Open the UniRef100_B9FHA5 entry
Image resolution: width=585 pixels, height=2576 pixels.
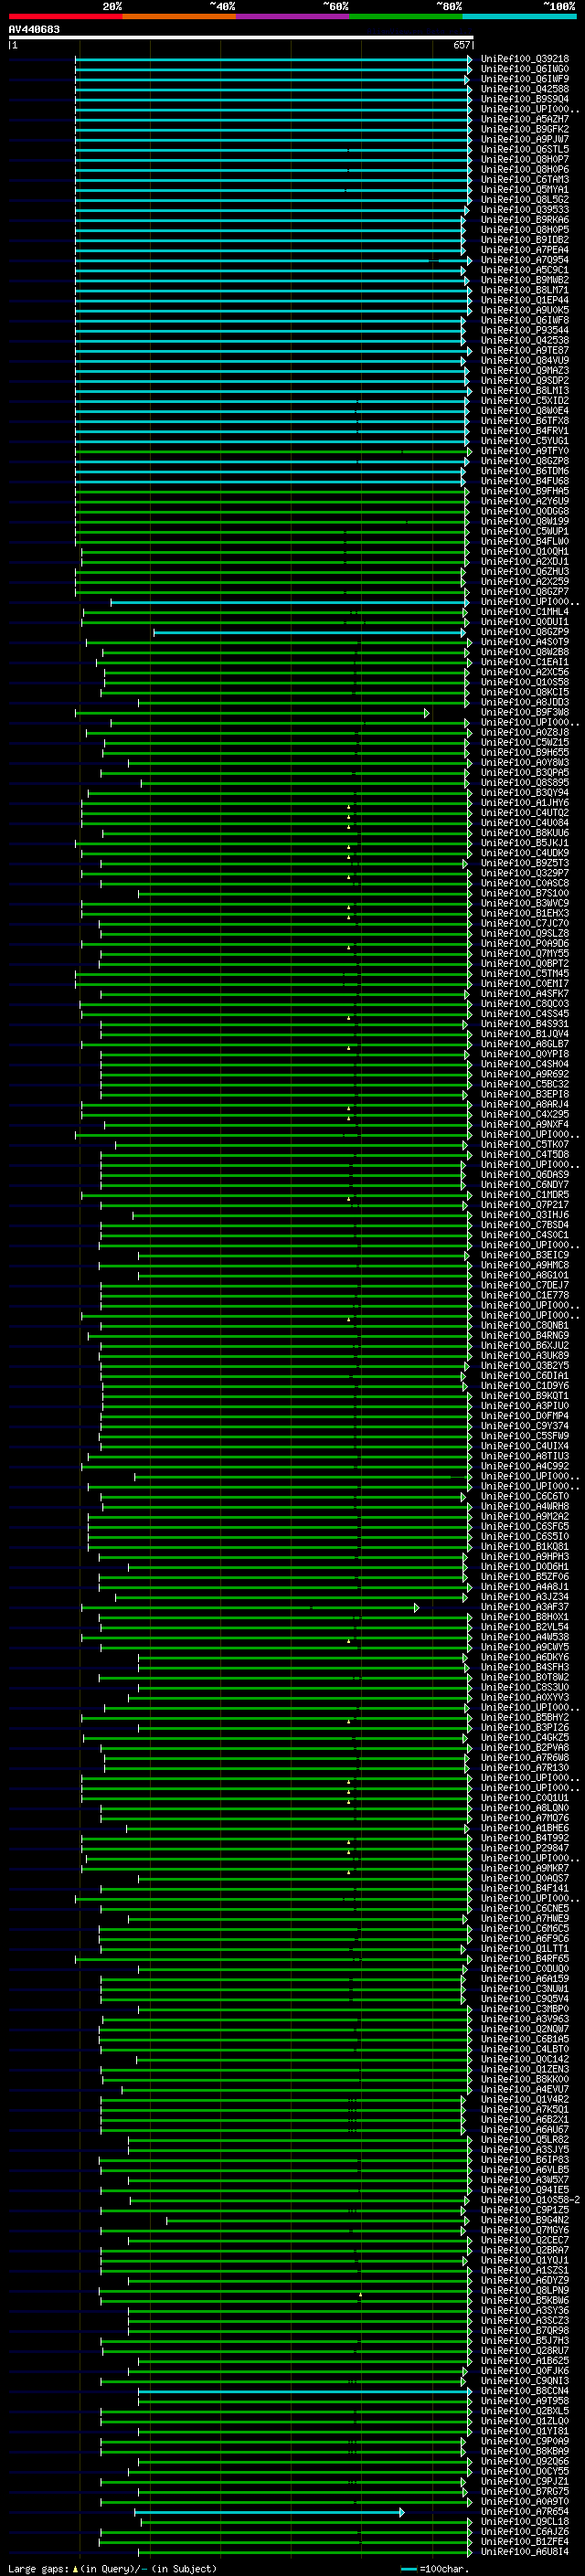click(x=525, y=491)
